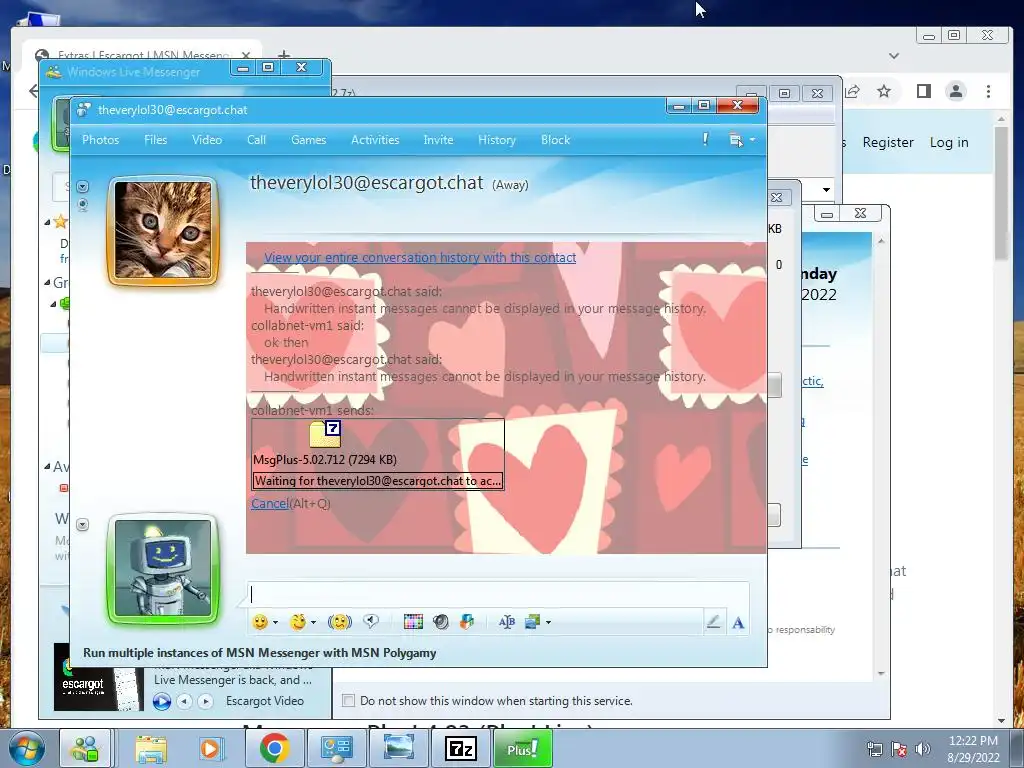1024x768 pixels.
Task: Click the volume icon in system tray
Action: coord(923,749)
